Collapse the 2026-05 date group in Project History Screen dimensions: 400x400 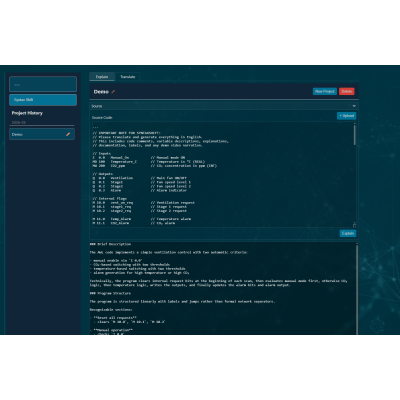pyautogui.click(x=19, y=122)
